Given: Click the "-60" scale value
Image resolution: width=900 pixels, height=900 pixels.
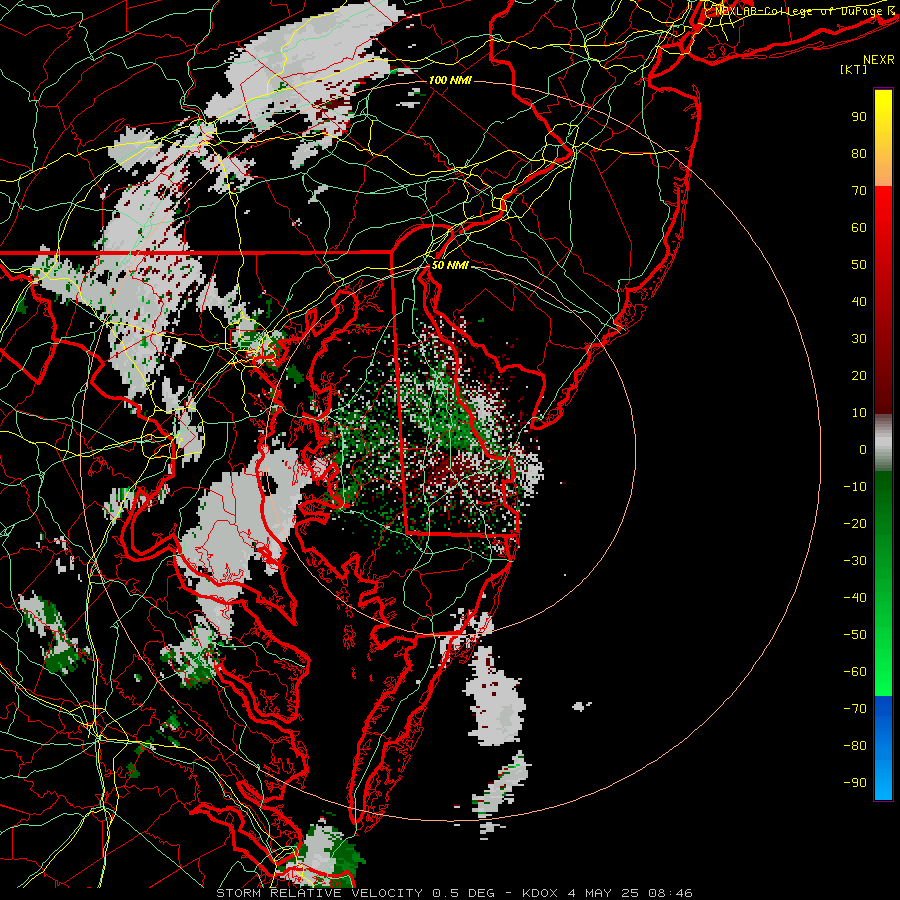Looking at the screenshot, I should 855,672.
